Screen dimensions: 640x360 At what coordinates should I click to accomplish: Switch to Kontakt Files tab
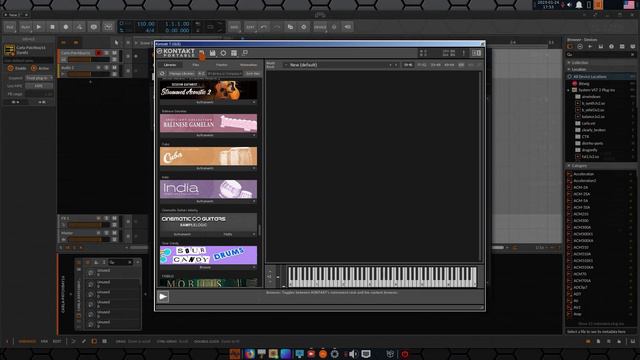tap(196, 65)
